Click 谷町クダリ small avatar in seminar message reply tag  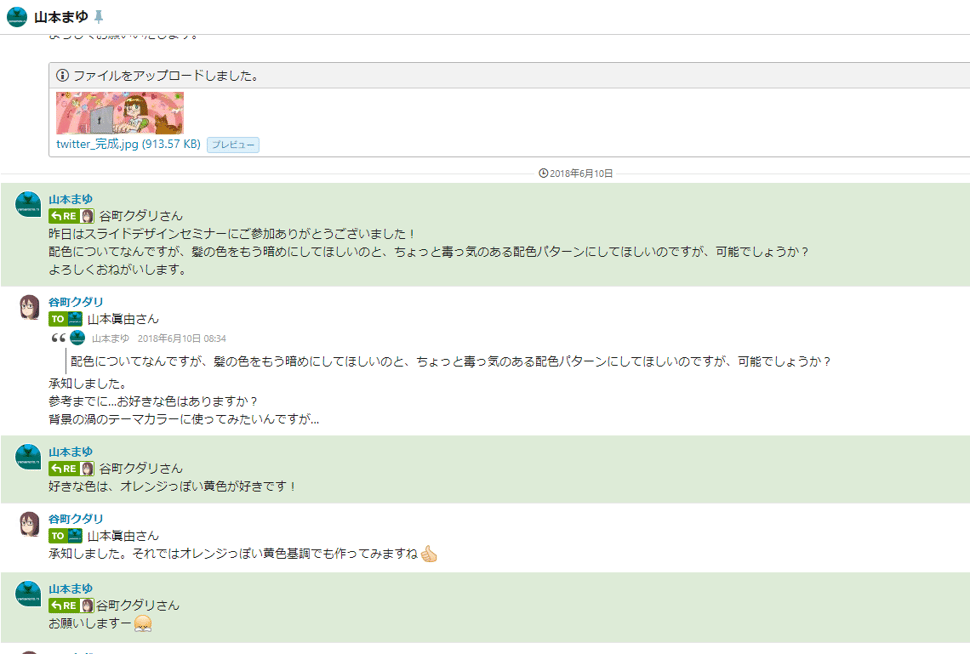(x=87, y=216)
